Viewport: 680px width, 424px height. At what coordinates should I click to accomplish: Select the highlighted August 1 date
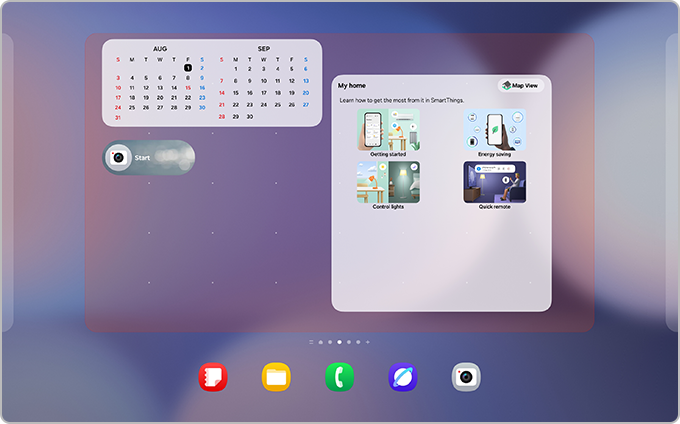pyautogui.click(x=188, y=68)
